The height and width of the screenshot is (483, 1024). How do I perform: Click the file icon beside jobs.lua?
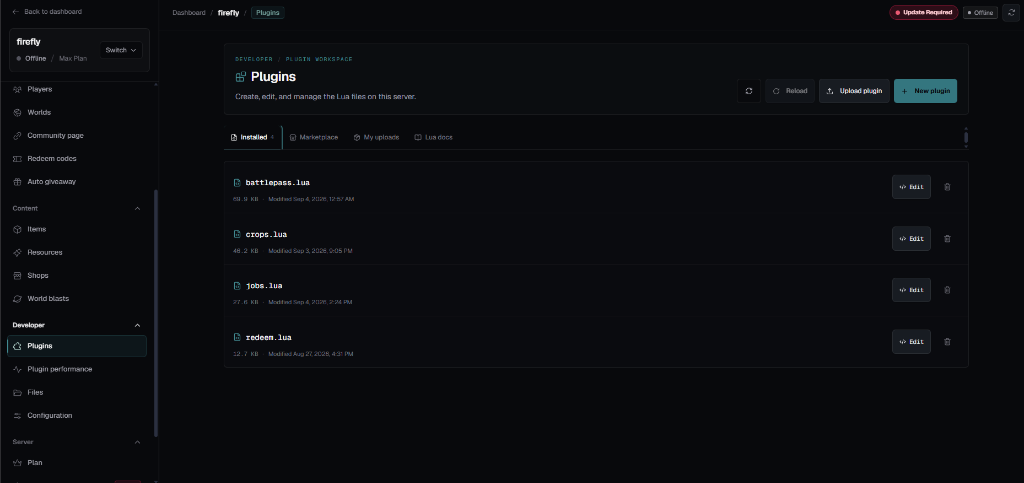[238, 286]
